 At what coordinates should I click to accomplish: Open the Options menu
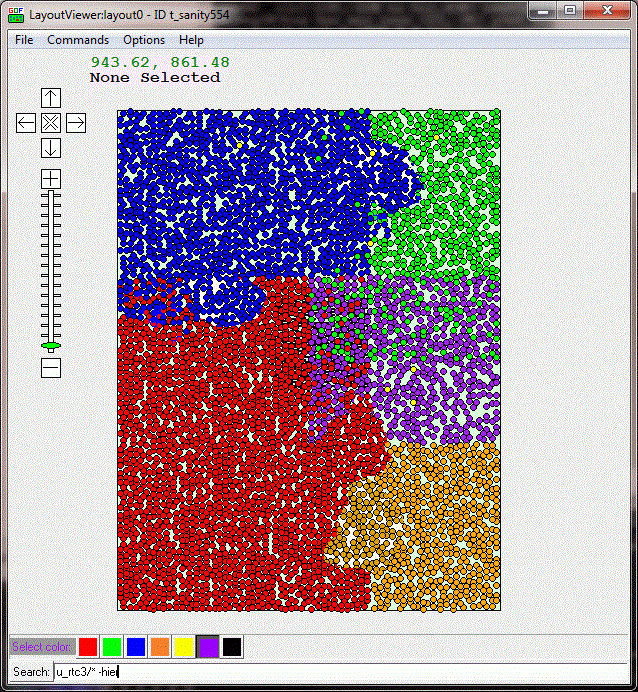click(144, 40)
